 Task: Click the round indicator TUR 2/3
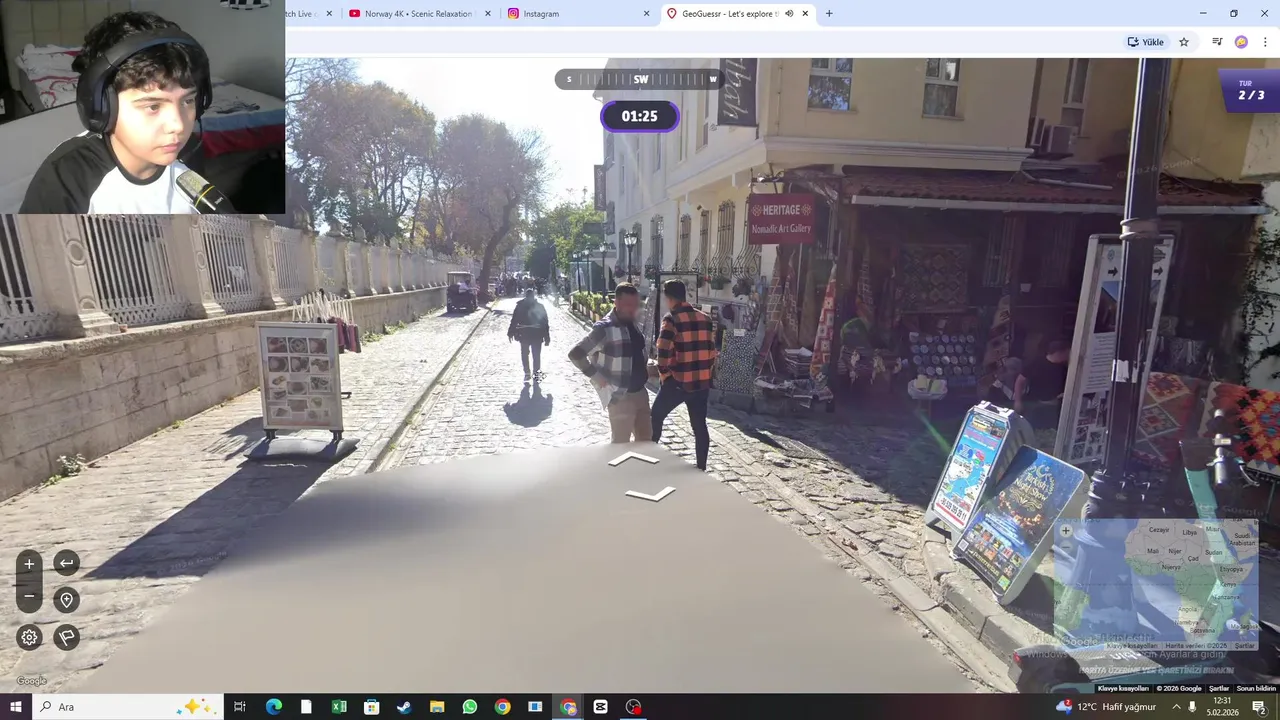[x=1251, y=90]
